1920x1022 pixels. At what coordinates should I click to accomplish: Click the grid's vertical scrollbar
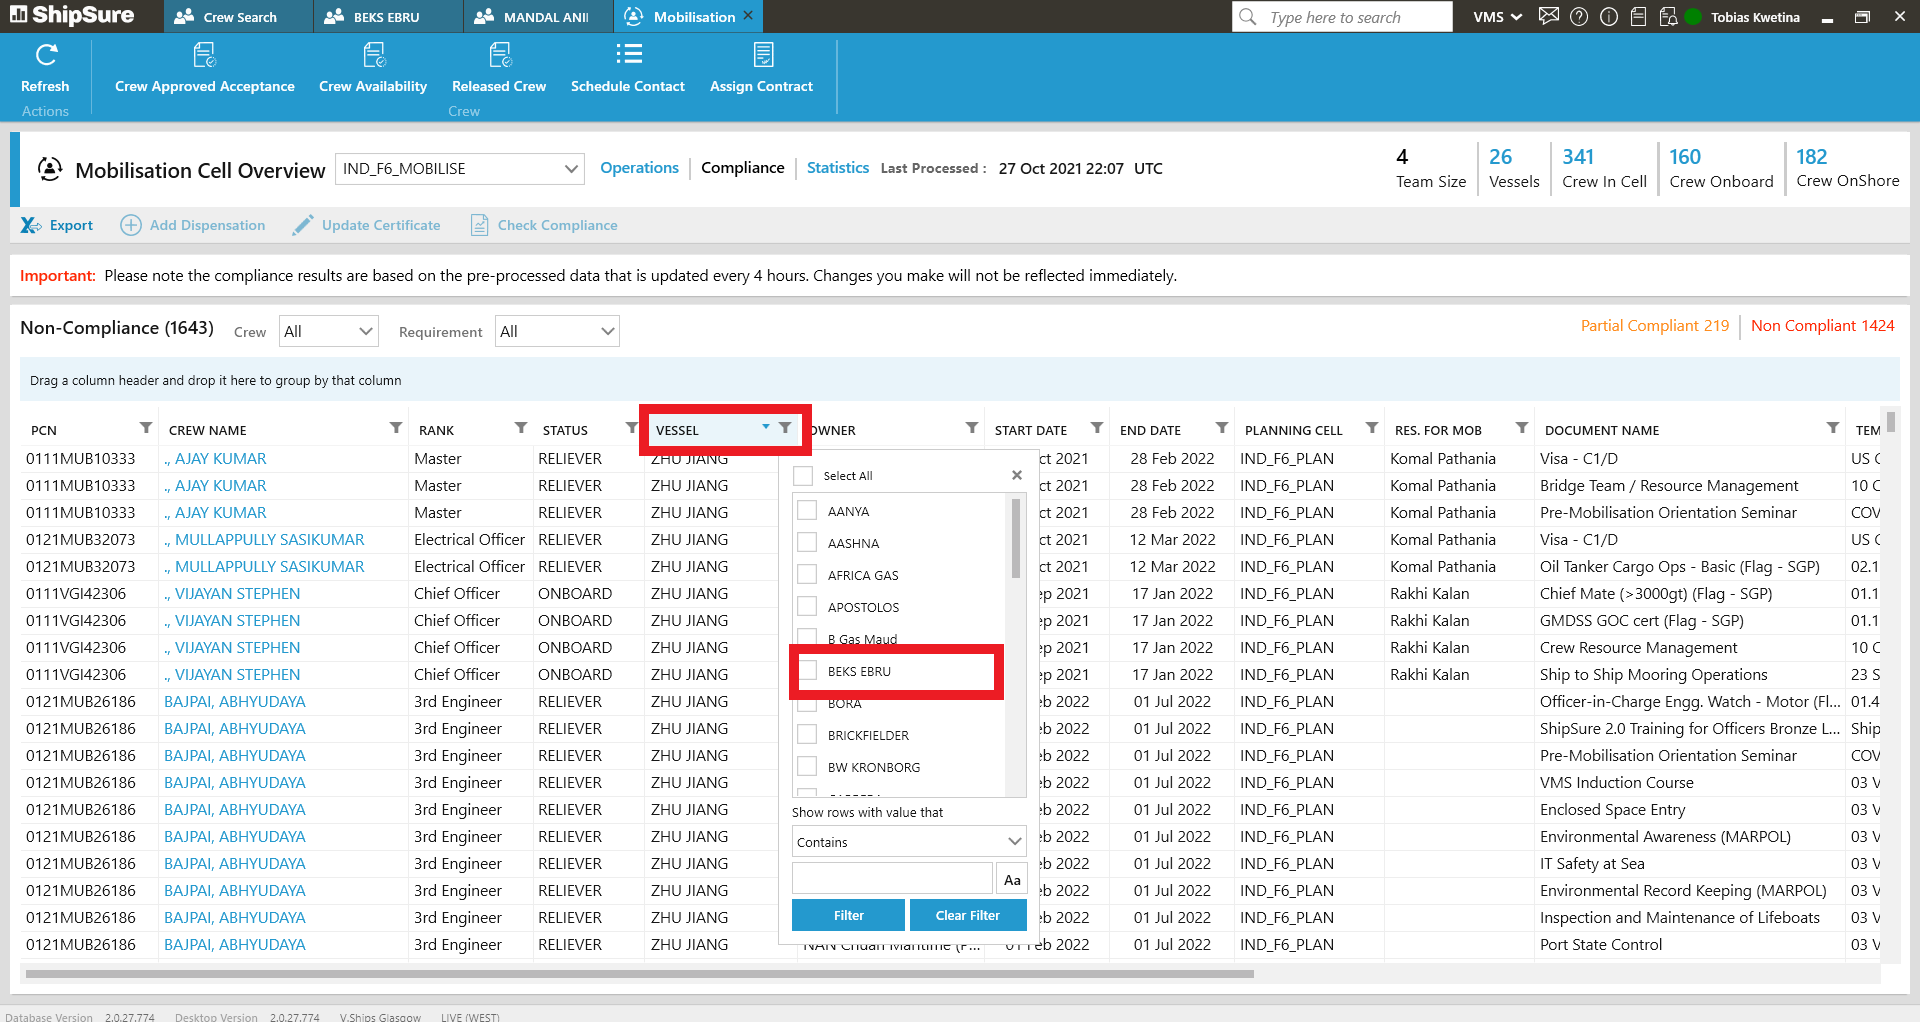pos(1891,420)
